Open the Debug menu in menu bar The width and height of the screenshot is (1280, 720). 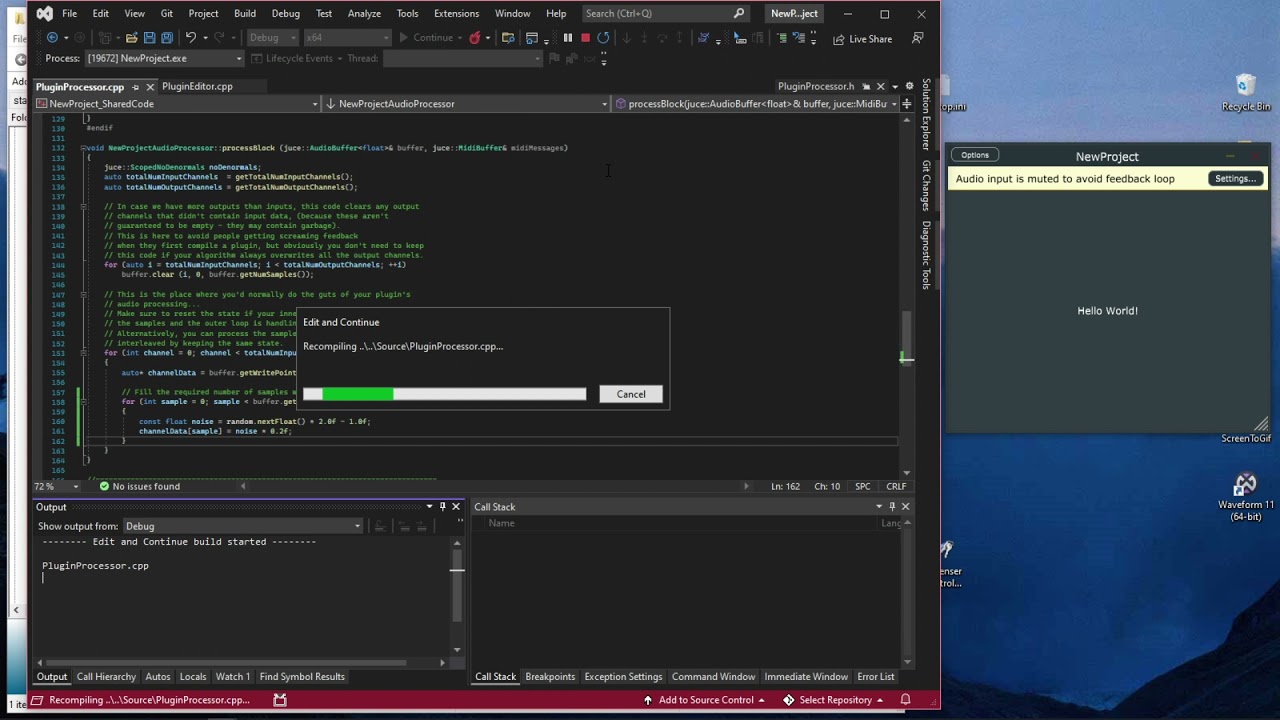tap(285, 13)
